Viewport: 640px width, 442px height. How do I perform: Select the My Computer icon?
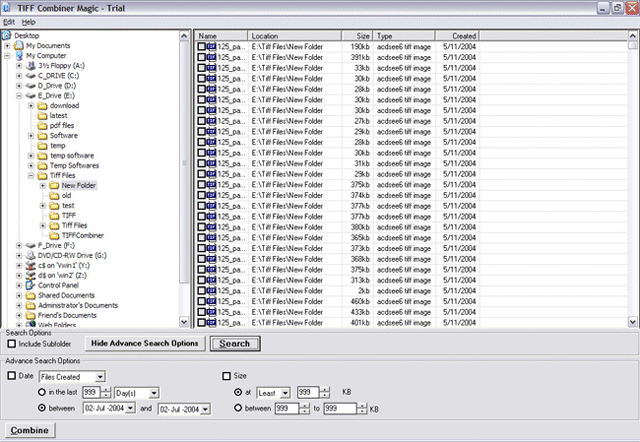[19, 56]
